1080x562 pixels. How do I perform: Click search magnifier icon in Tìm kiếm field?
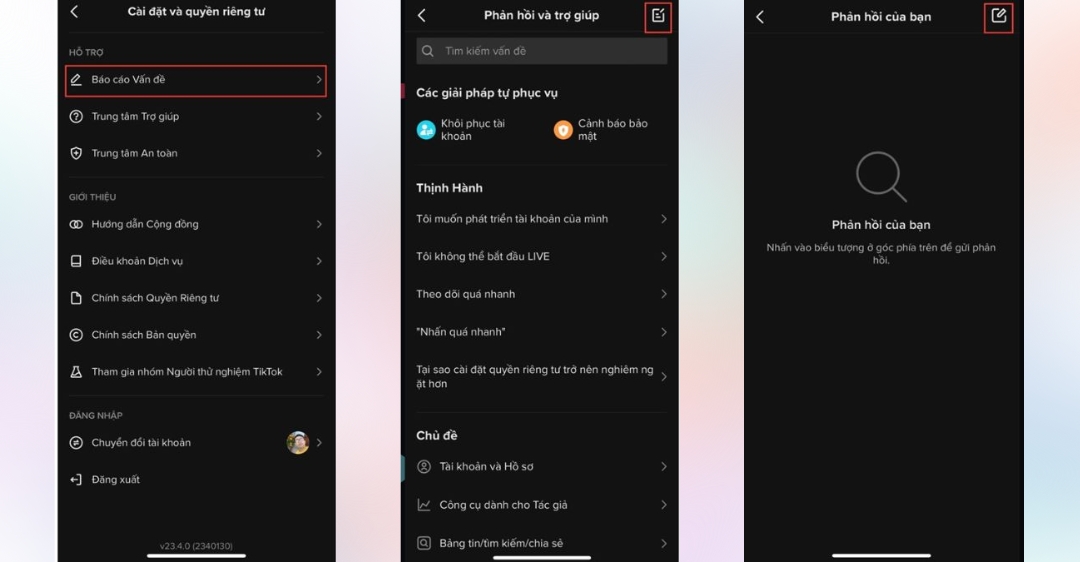[428, 51]
